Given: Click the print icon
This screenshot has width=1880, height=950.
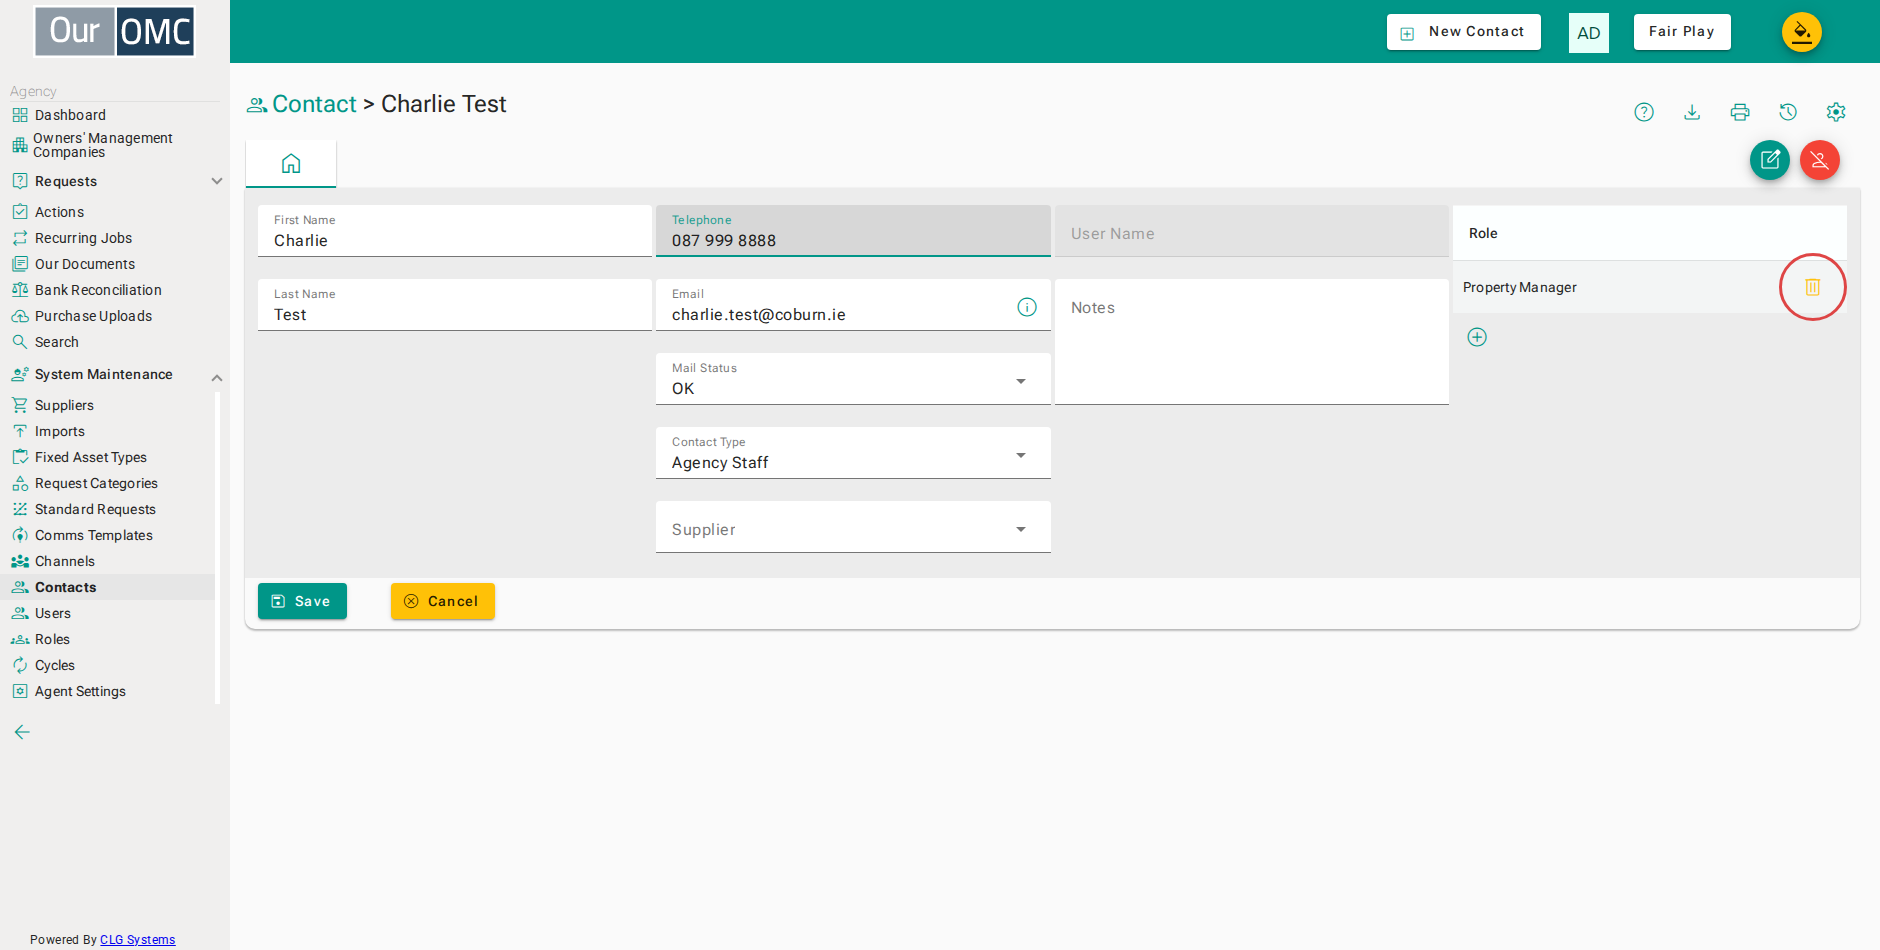Looking at the screenshot, I should pyautogui.click(x=1740, y=112).
